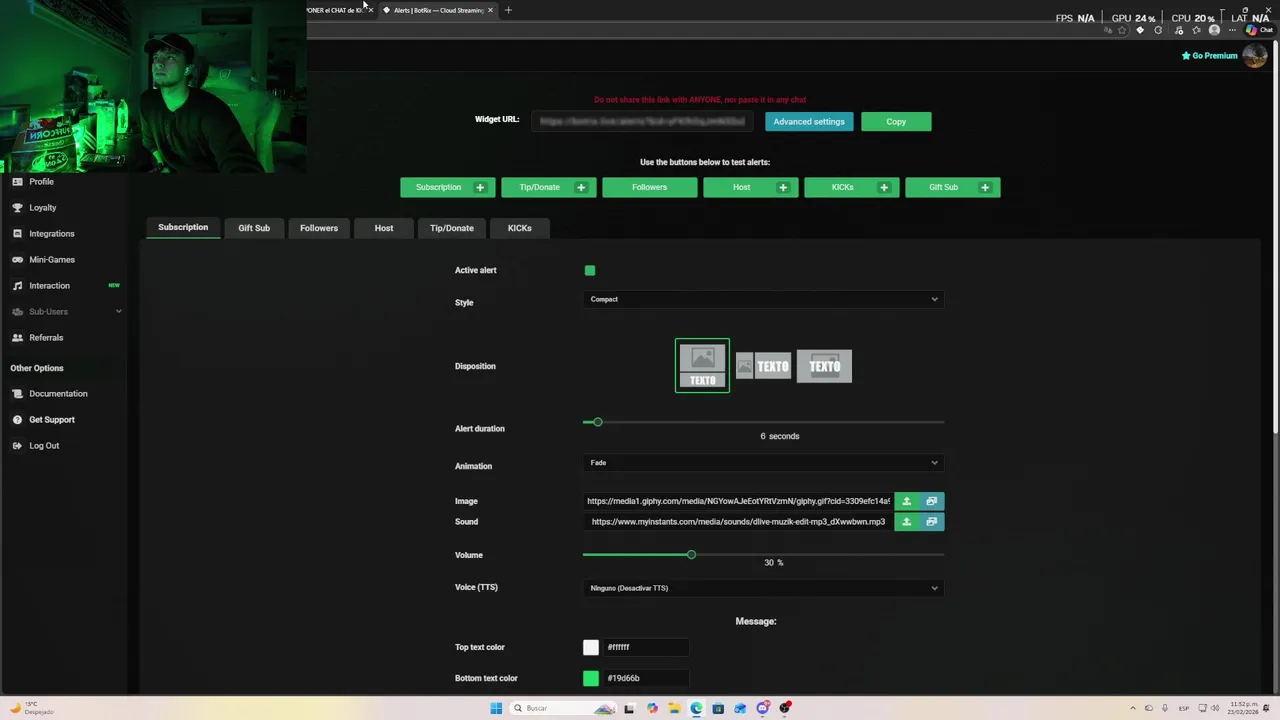Image resolution: width=1280 pixels, height=720 pixels.
Task: Click the user avatar beside Go Premium
Action: pos(1255,56)
